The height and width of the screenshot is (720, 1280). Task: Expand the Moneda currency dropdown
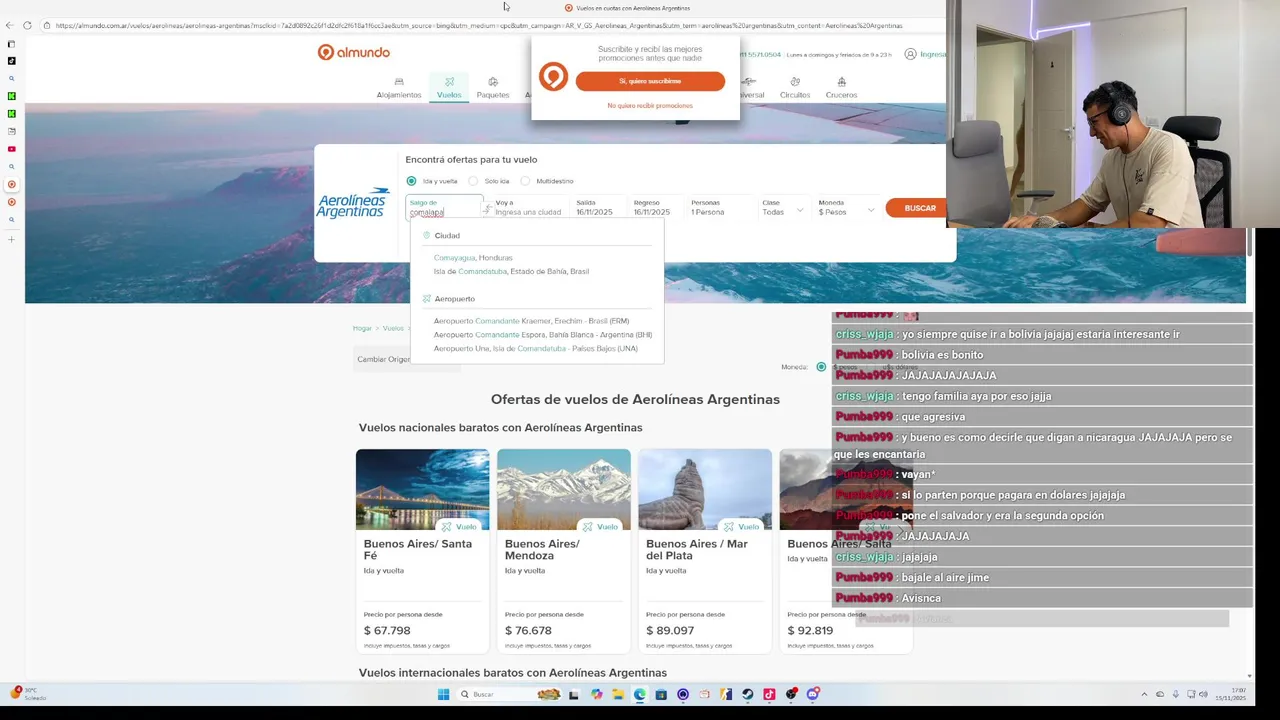pos(846,208)
